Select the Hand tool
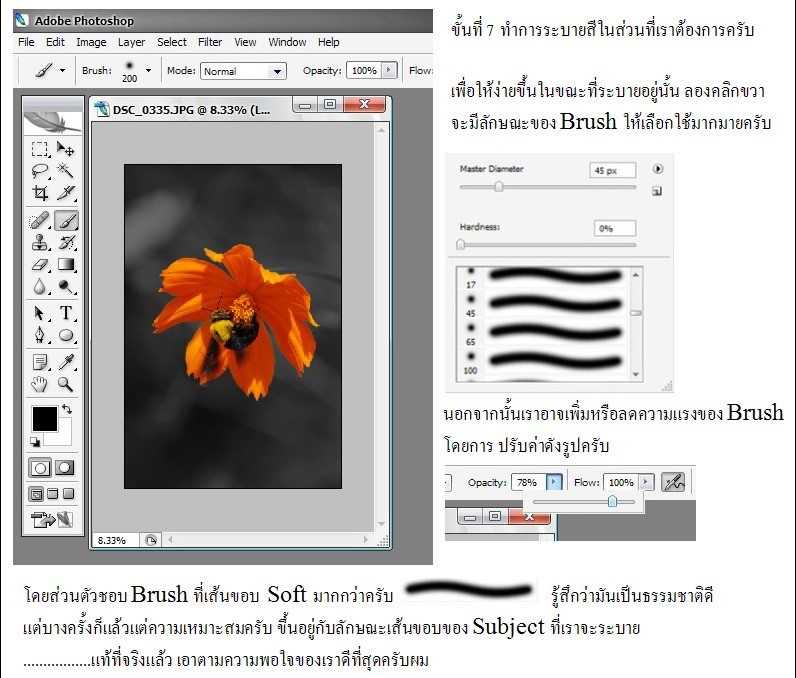The width and height of the screenshot is (796, 678). click(40, 384)
